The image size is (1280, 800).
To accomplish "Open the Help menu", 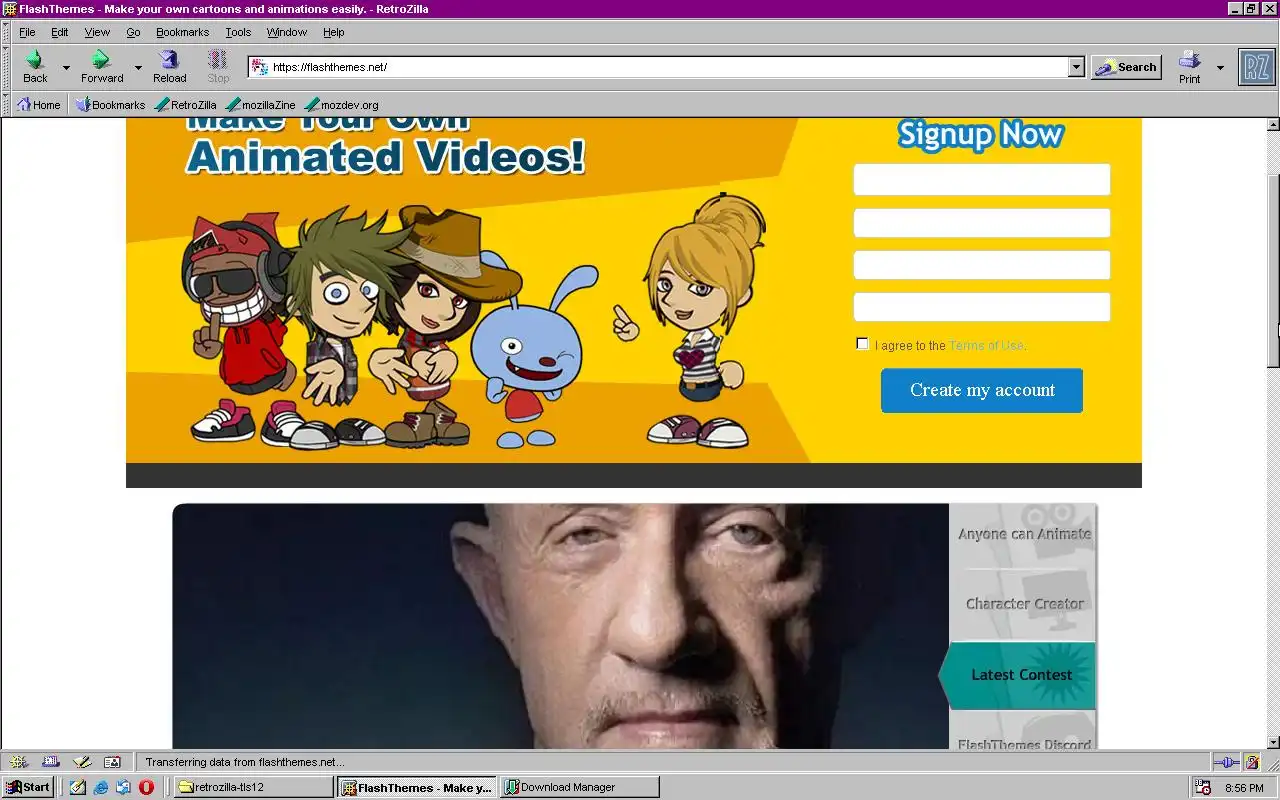I will [x=334, y=32].
